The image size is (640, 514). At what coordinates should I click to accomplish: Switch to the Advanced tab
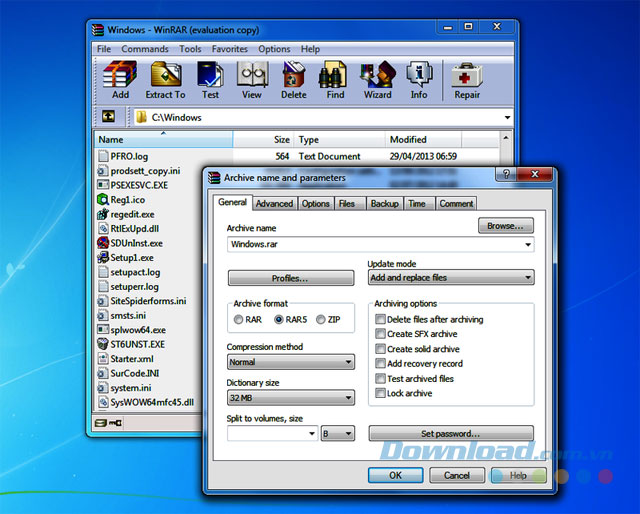[274, 203]
